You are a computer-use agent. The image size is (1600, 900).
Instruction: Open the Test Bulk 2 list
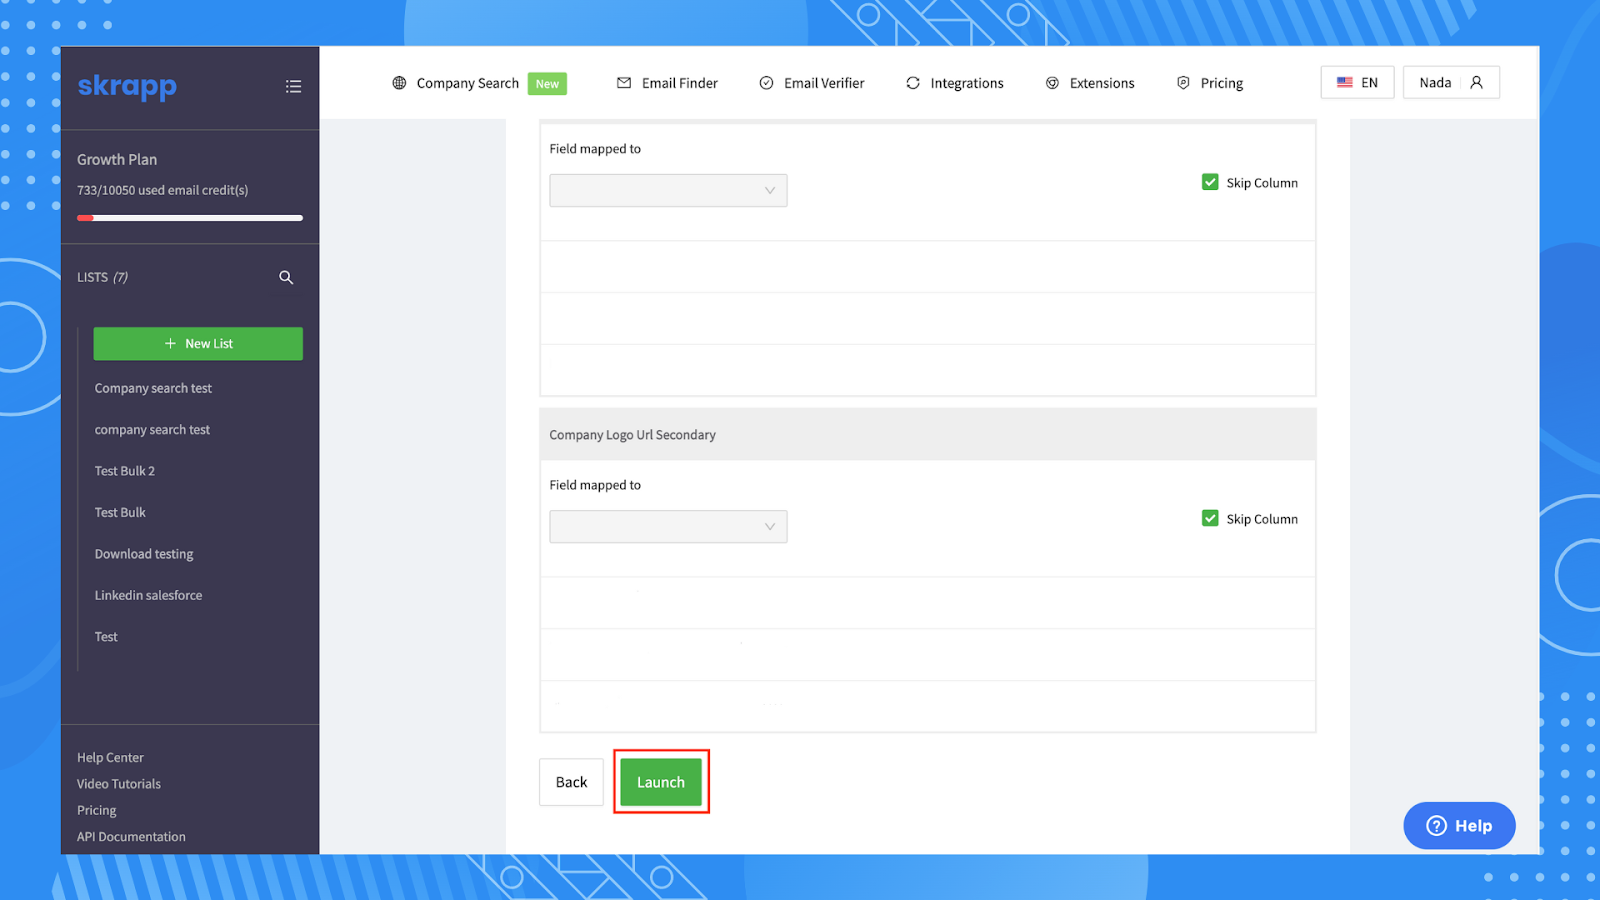125,471
